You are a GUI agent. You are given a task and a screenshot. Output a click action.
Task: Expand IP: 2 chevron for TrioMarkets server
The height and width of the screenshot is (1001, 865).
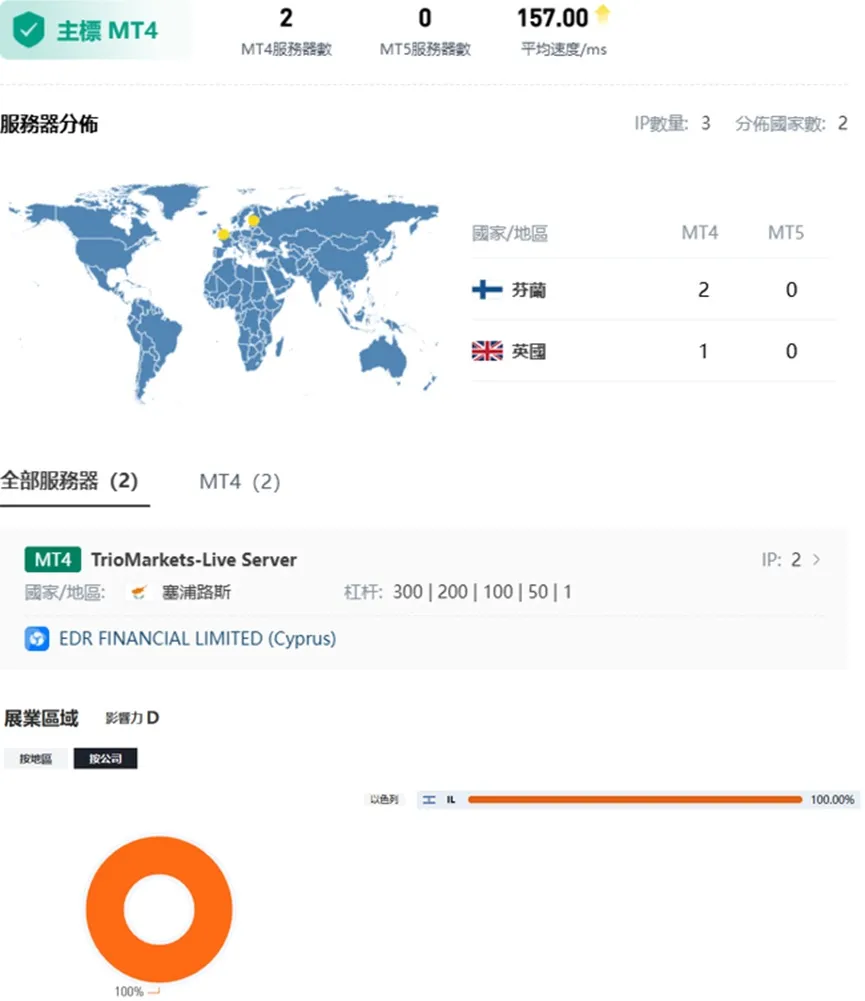[x=816, y=560]
